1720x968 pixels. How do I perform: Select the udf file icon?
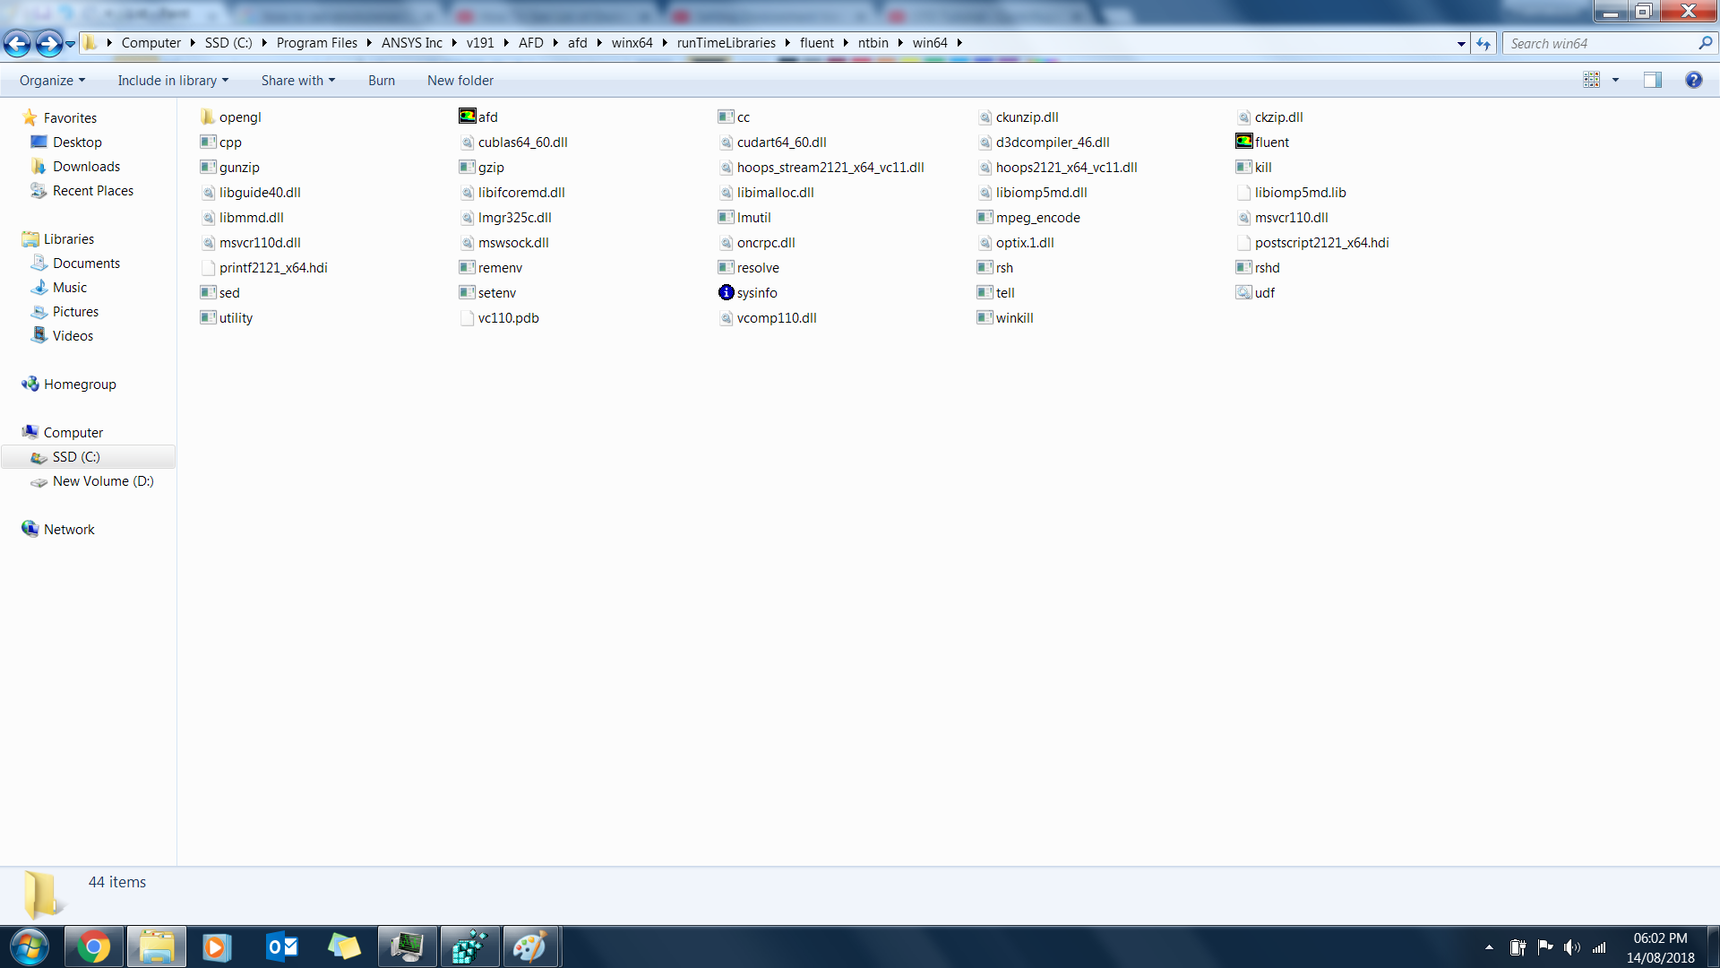tap(1244, 292)
